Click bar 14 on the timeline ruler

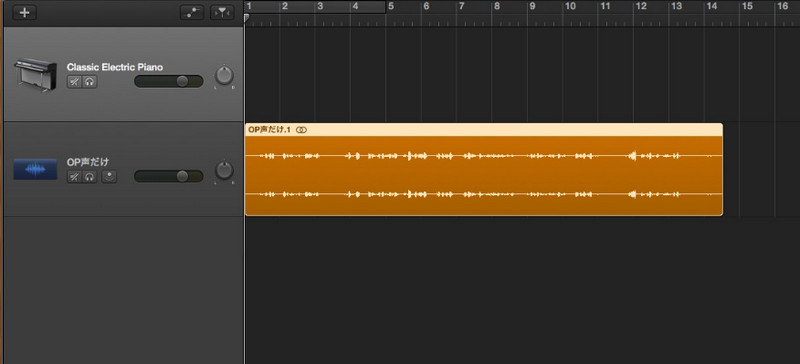711,7
